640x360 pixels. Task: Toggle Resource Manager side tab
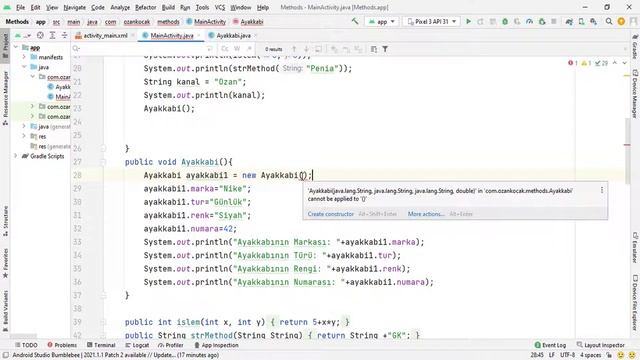[x=5, y=98]
